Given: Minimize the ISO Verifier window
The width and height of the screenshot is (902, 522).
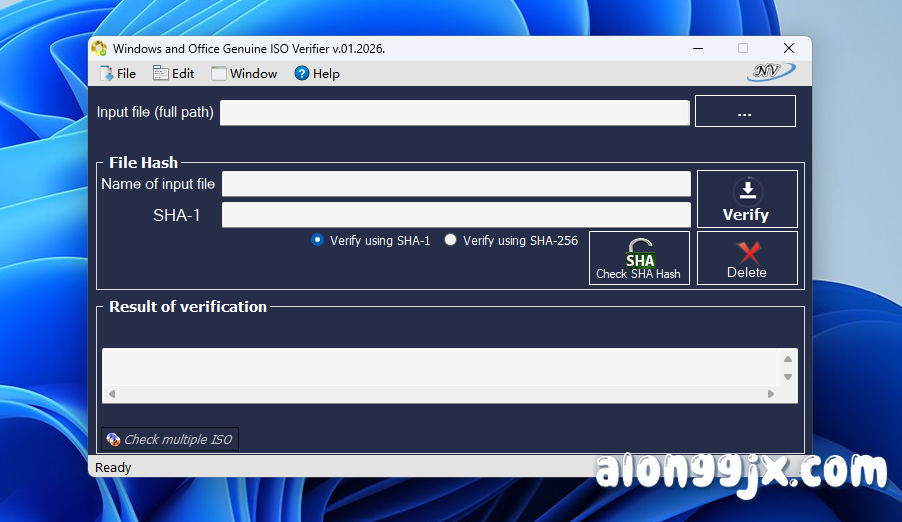Looking at the screenshot, I should click(698, 48).
